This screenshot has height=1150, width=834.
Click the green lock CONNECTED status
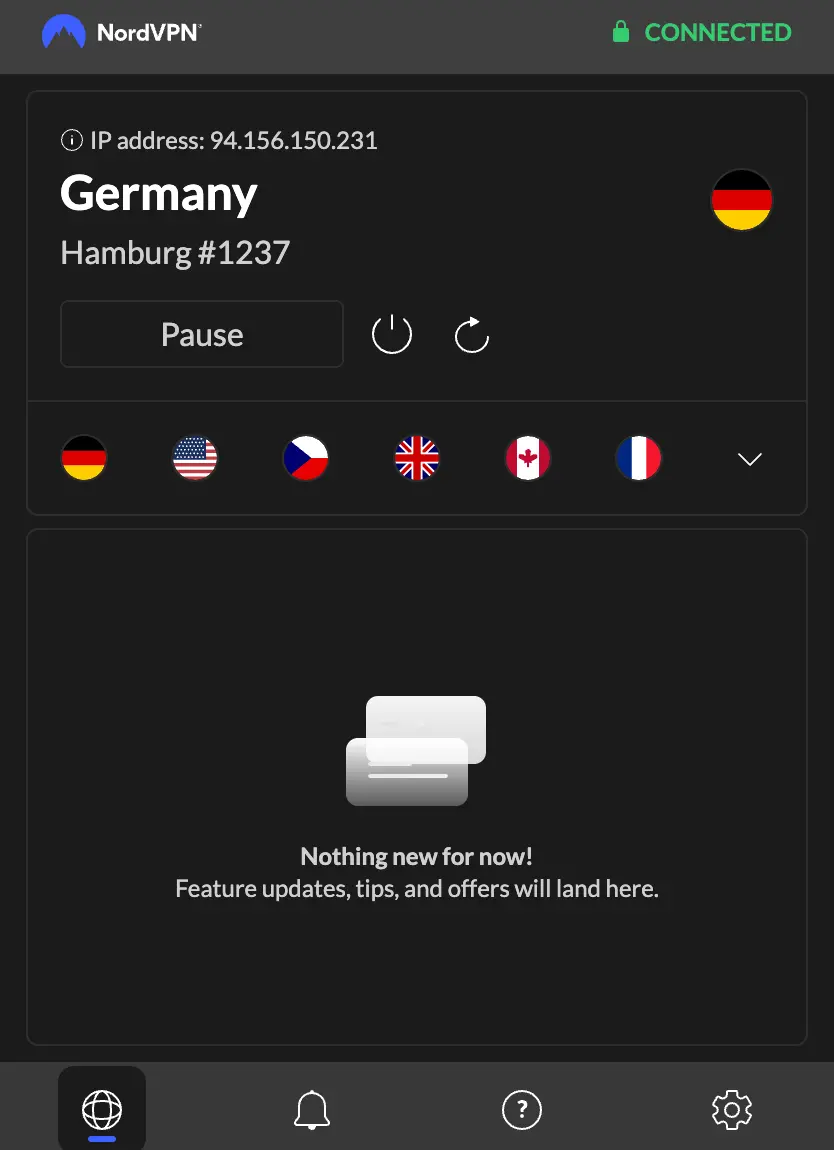click(702, 32)
